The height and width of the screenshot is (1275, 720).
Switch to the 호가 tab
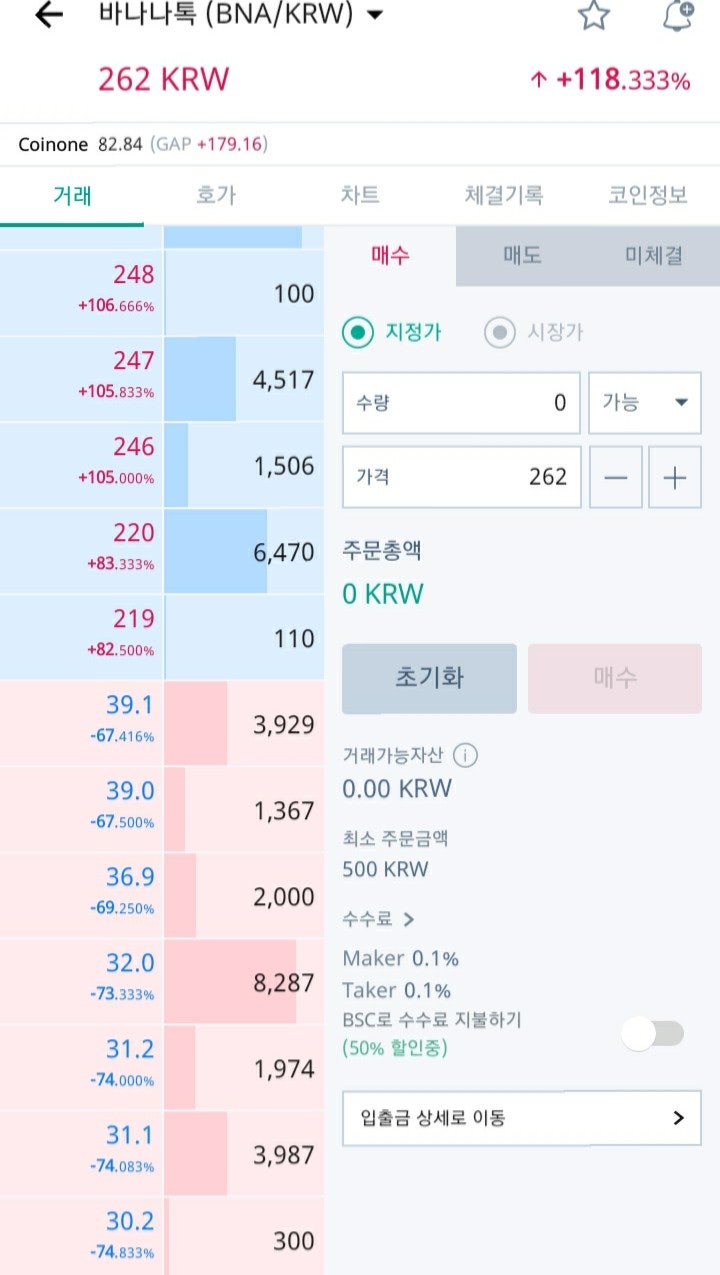(216, 196)
